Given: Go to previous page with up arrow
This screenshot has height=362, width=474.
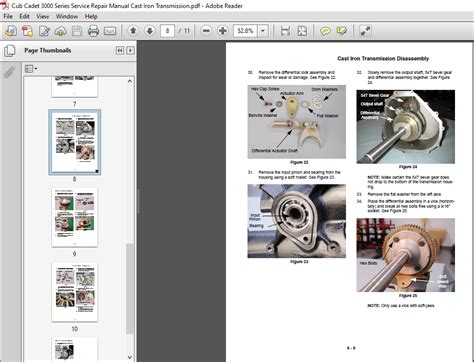Looking at the screenshot, I should click(x=133, y=31).
